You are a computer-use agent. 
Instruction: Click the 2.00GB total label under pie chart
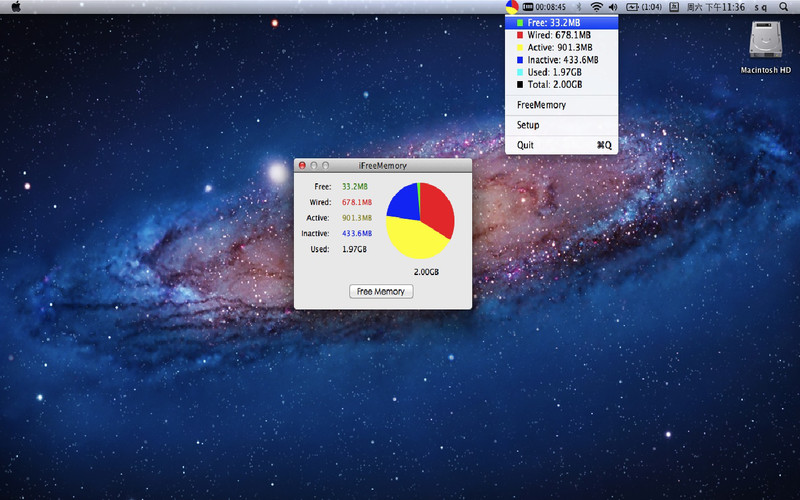tap(426, 272)
